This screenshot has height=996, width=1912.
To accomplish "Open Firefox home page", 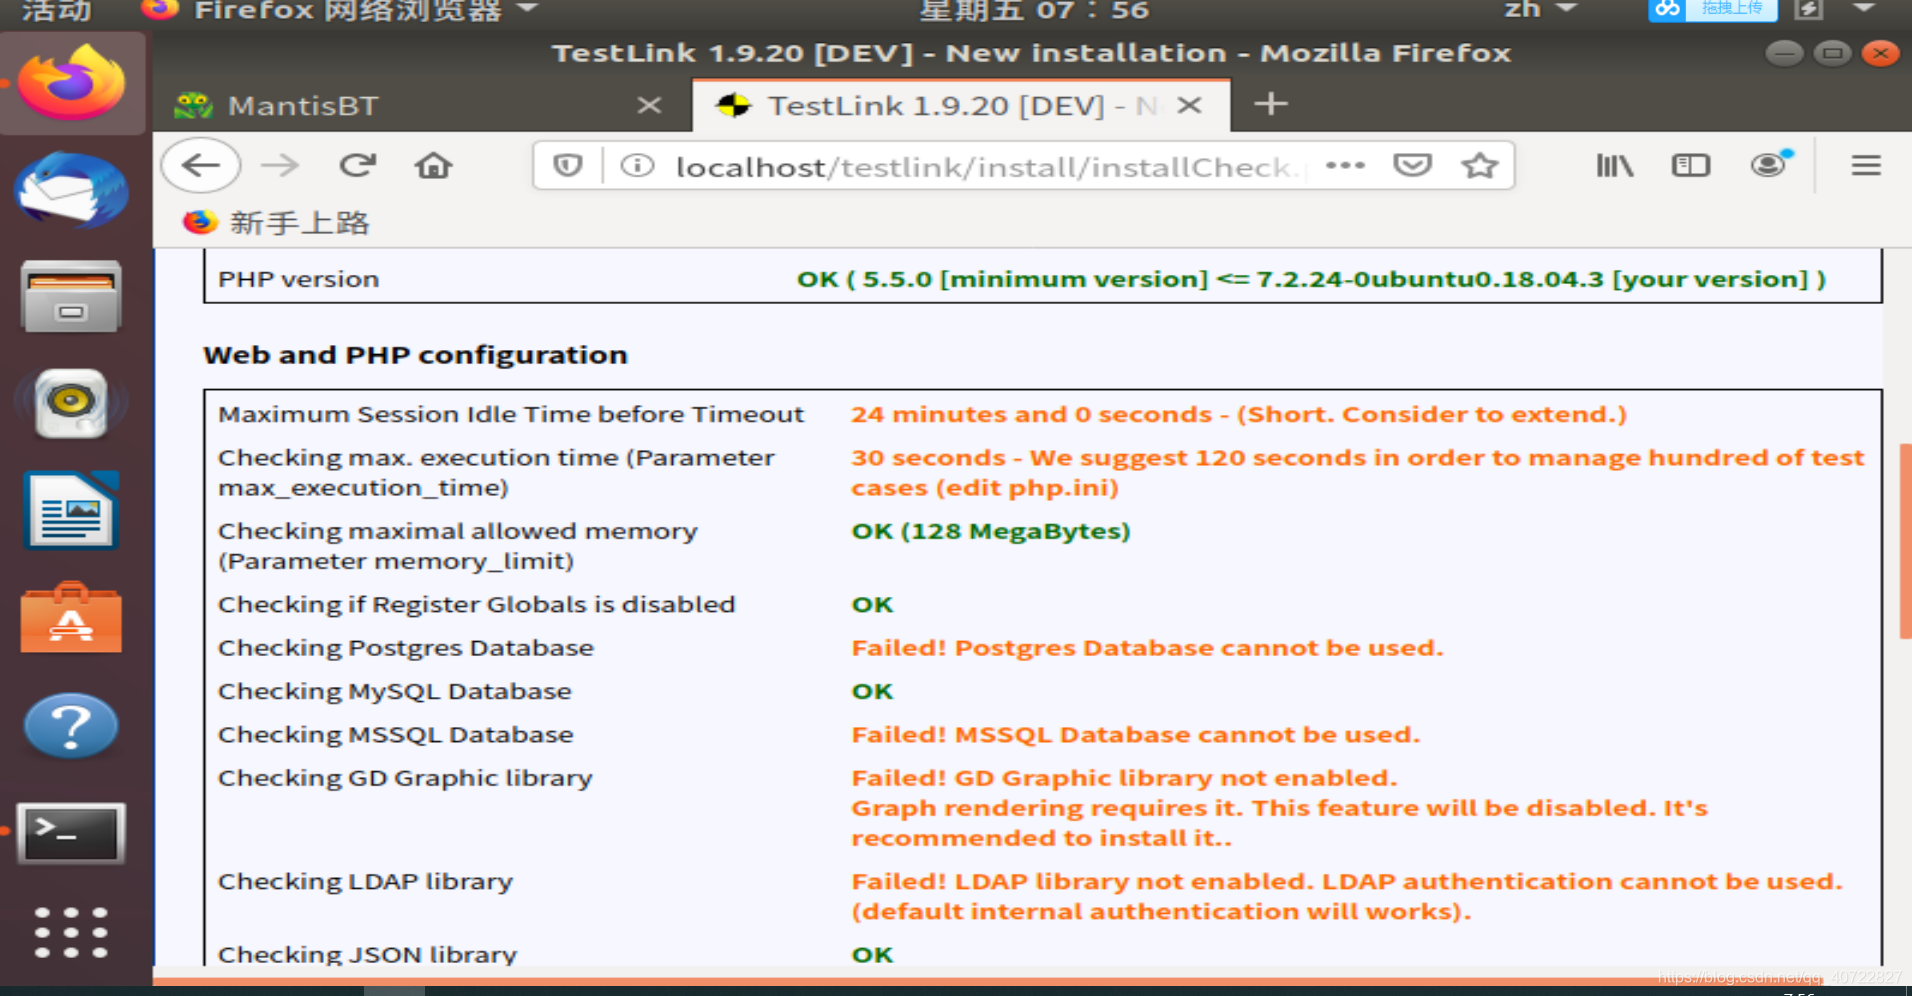I will pyautogui.click(x=433, y=165).
